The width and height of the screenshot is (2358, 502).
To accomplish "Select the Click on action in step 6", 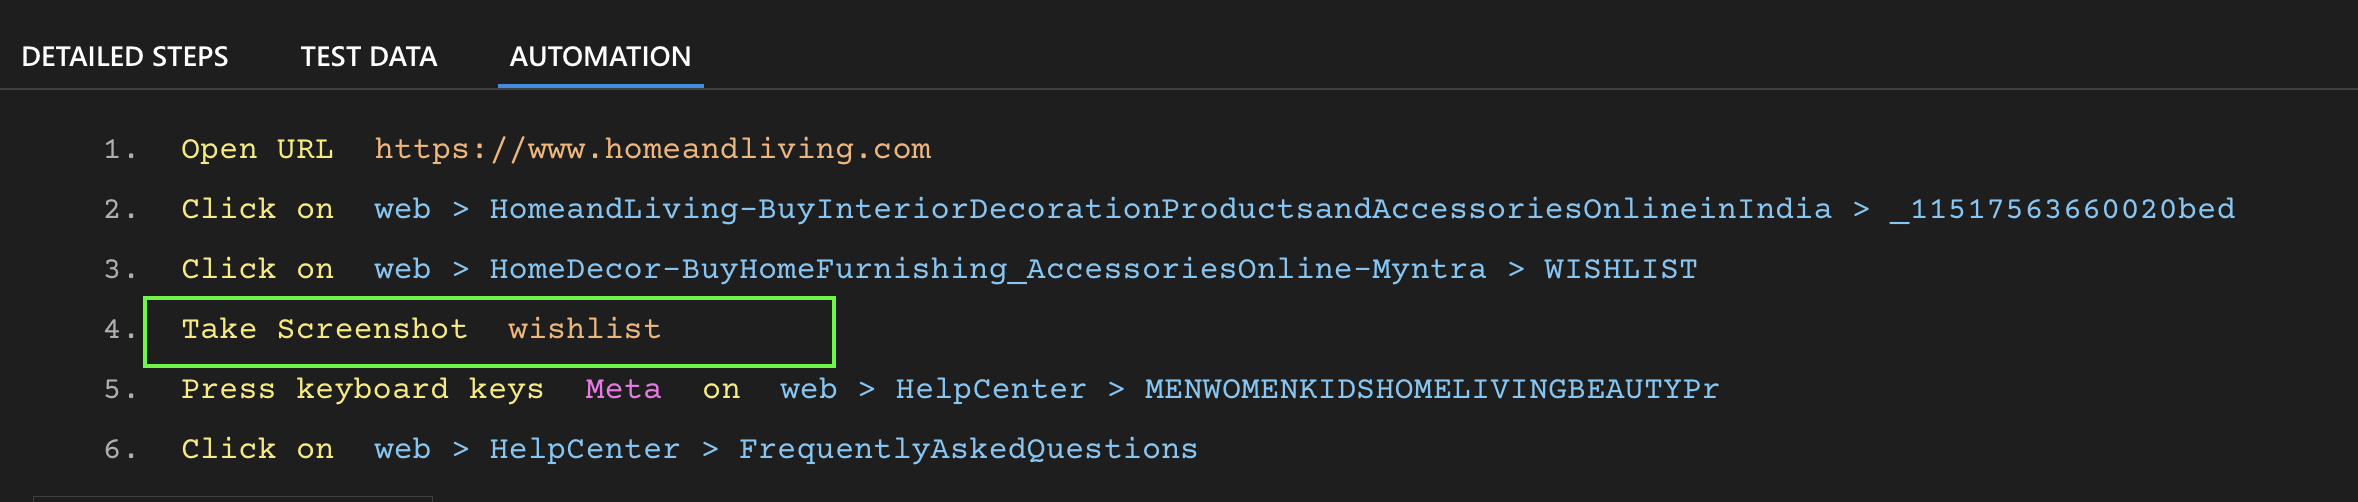I will pyautogui.click(x=257, y=449).
